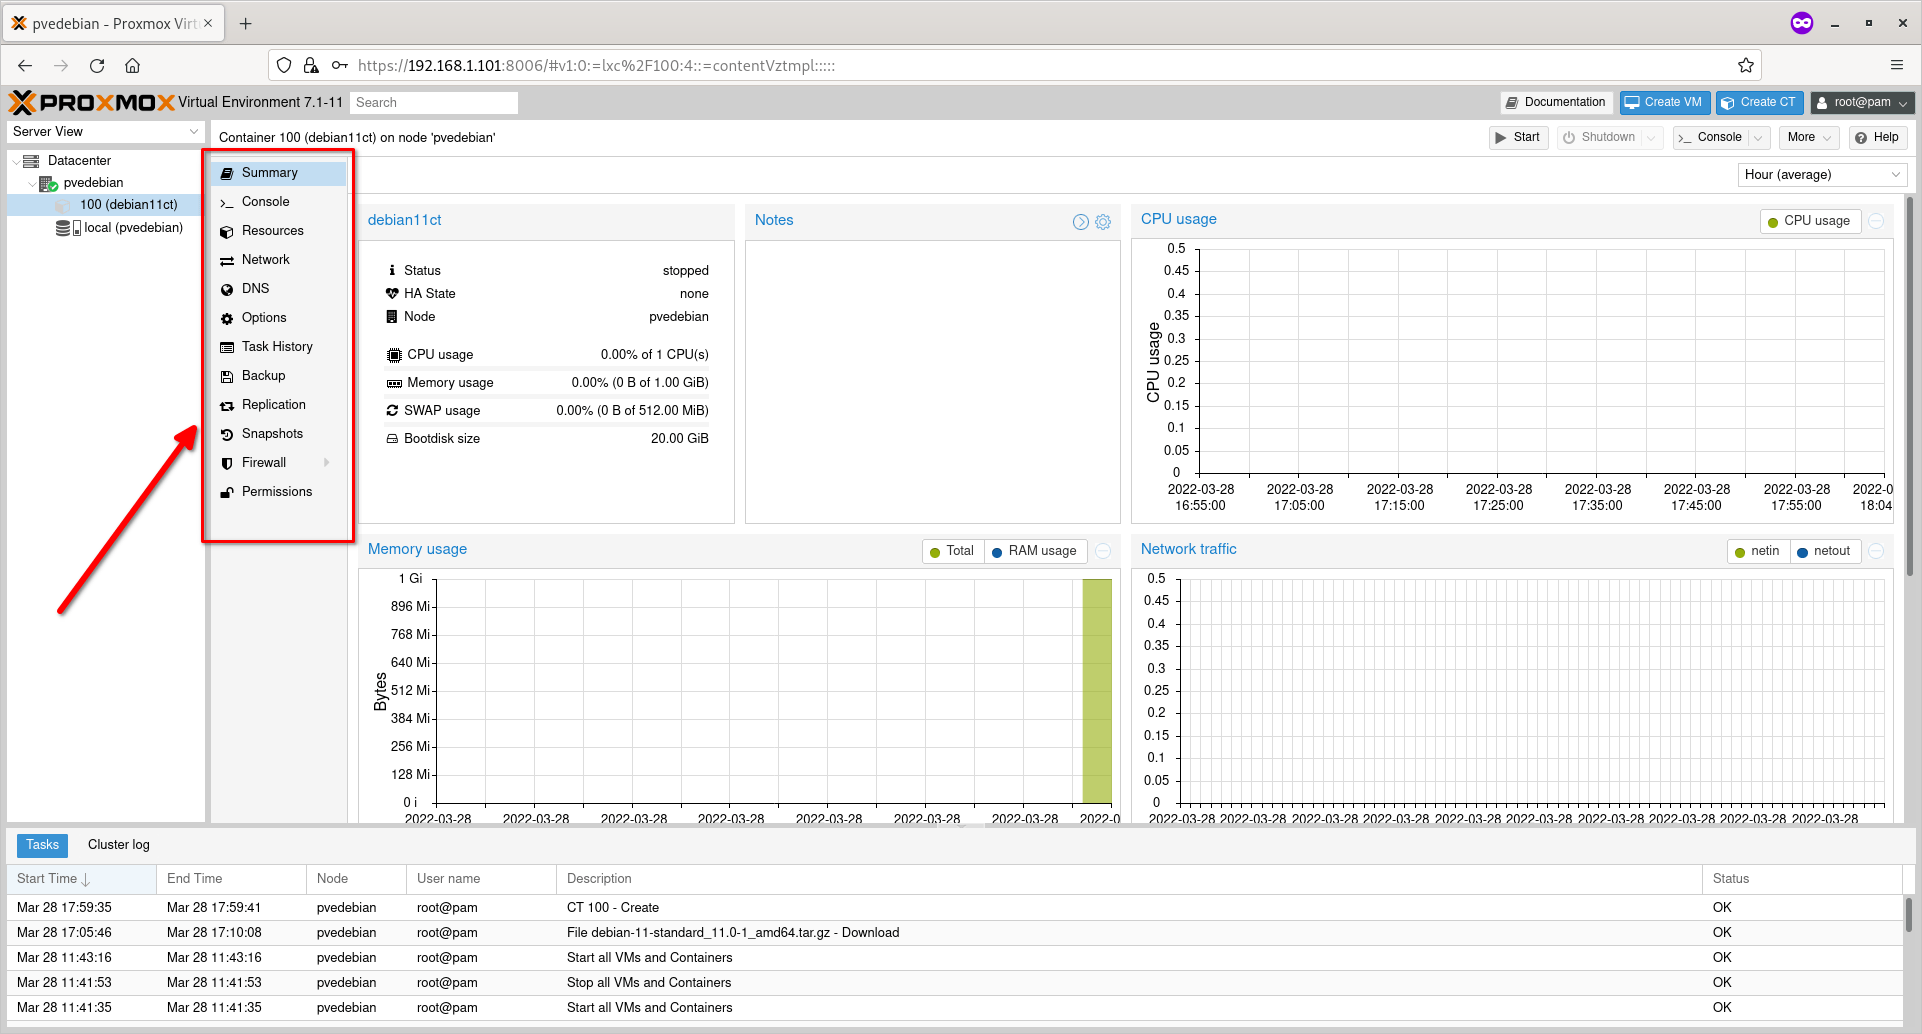Click the Create CT button
The height and width of the screenshot is (1034, 1922).
[x=1759, y=103]
